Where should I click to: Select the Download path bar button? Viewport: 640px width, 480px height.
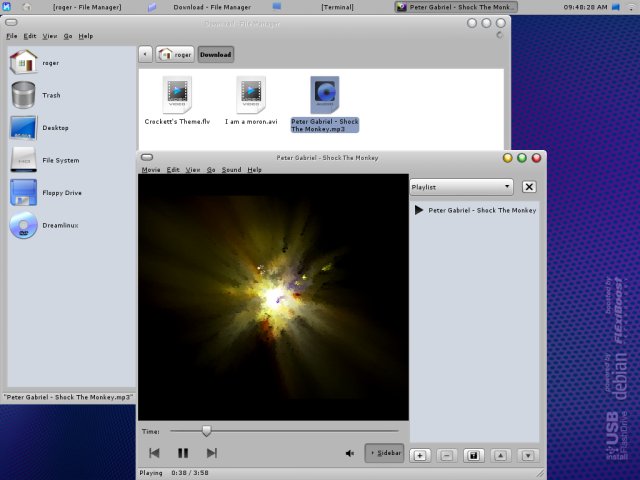pyautogui.click(x=216, y=54)
